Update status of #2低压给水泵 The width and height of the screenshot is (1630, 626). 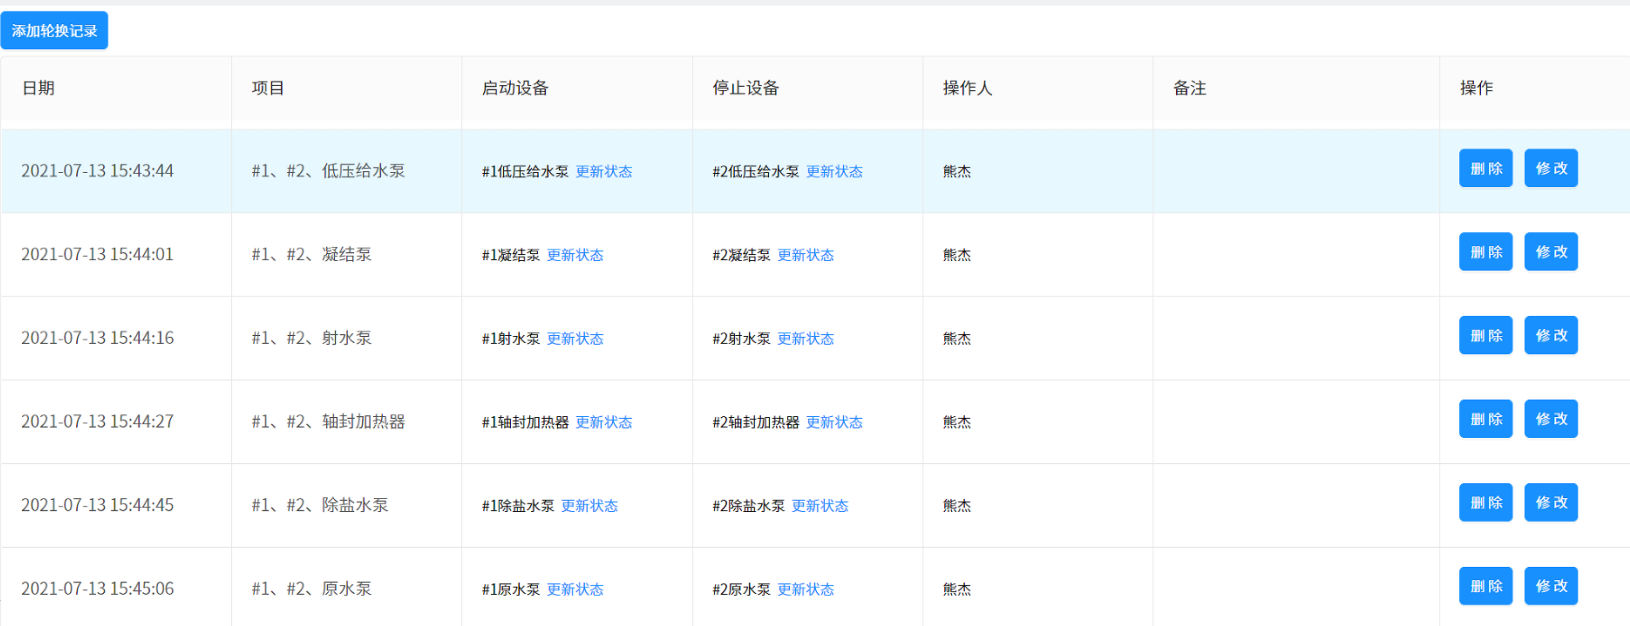tap(834, 172)
